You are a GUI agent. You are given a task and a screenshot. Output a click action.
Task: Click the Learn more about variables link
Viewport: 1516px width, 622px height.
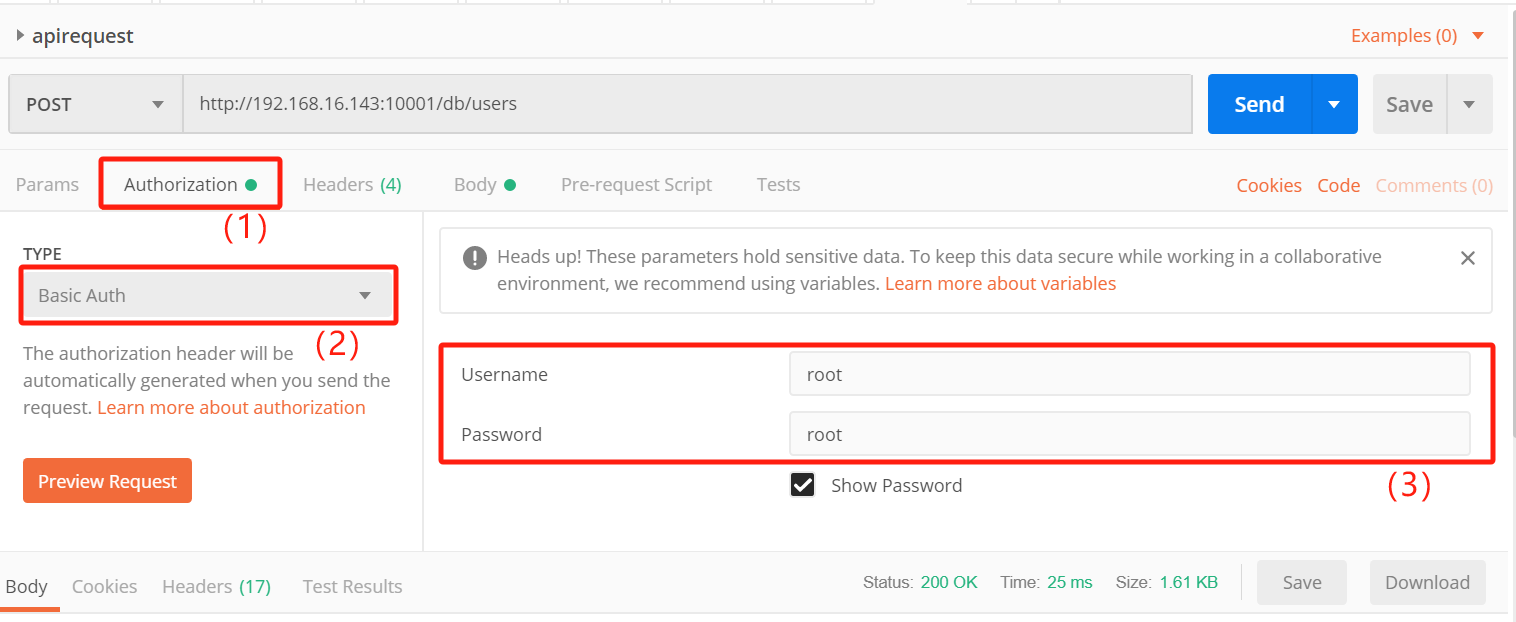tap(1000, 284)
